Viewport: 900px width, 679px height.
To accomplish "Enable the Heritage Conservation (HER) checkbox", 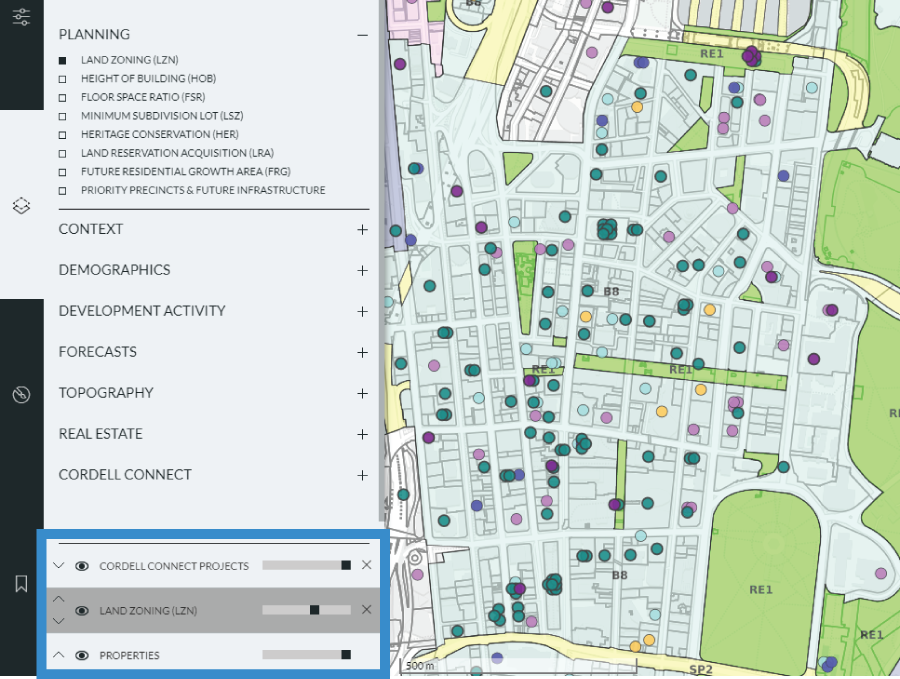I will pyautogui.click(x=62, y=134).
